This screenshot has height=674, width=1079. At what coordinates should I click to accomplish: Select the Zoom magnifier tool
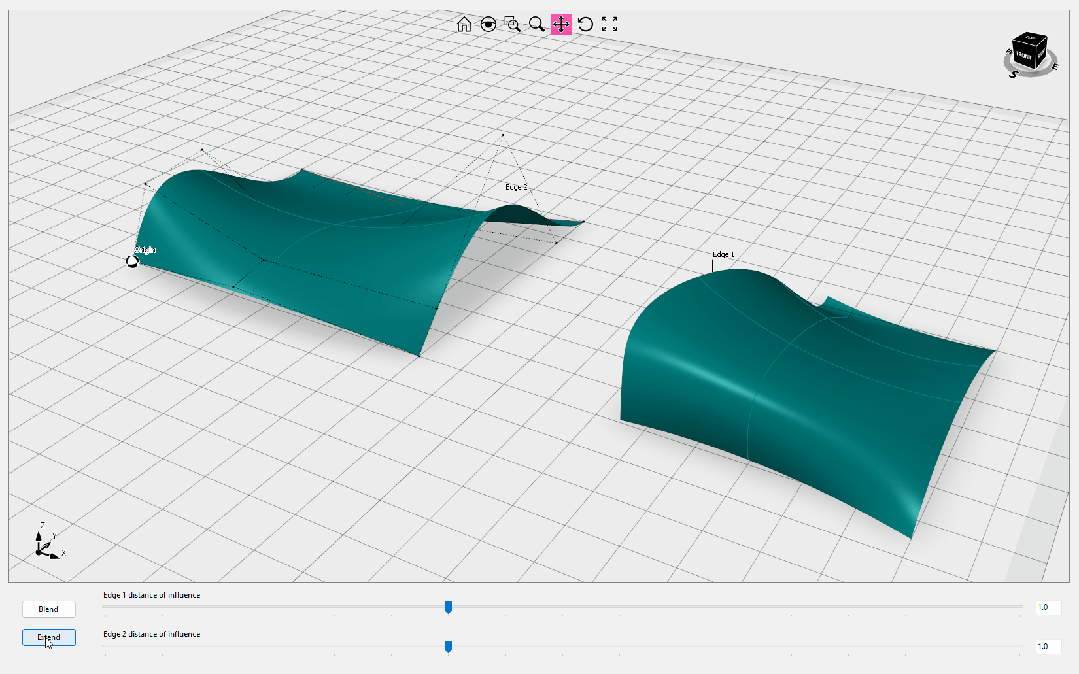[x=537, y=25]
